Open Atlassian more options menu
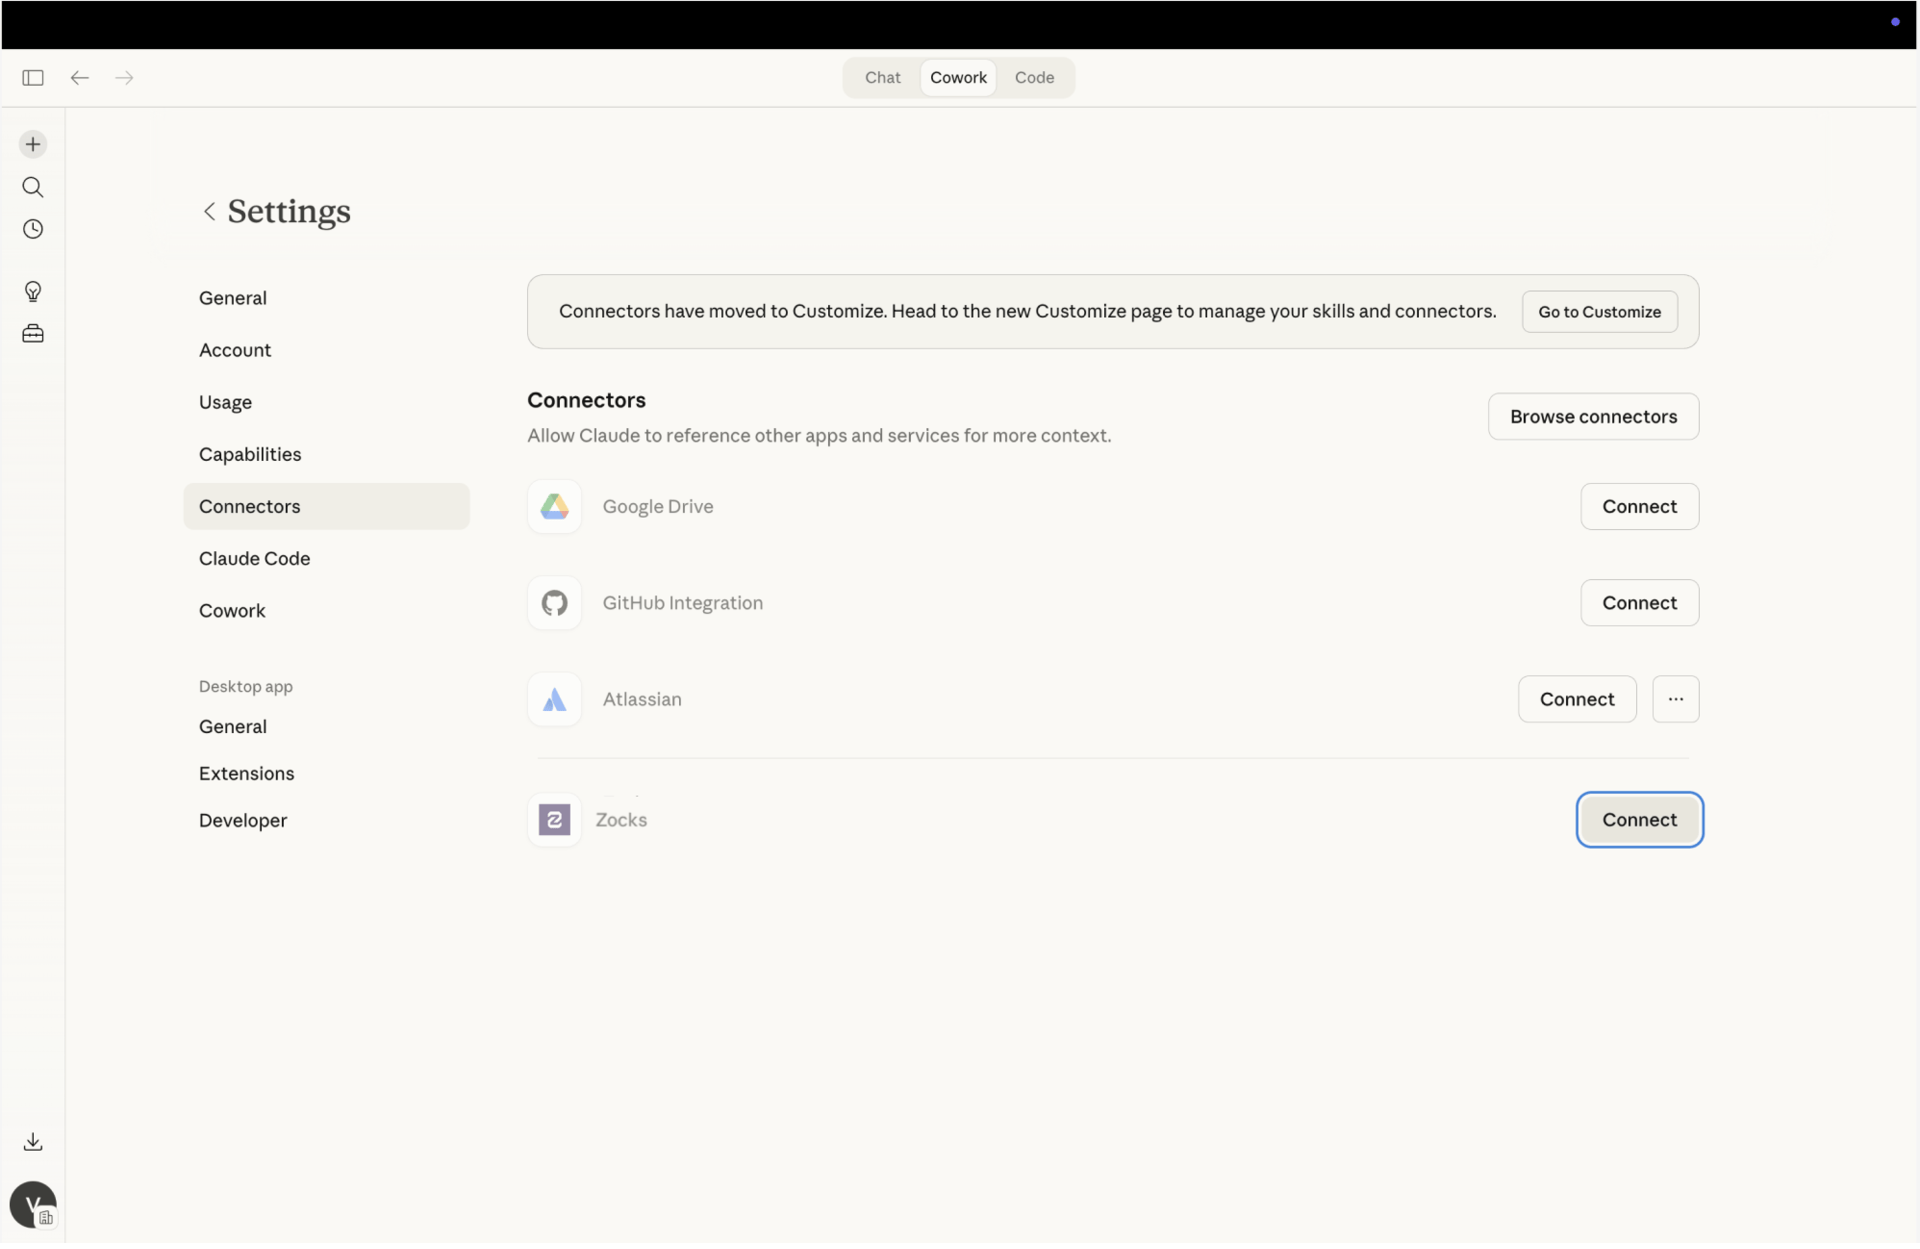Viewport: 1920px width, 1249px height. (x=1675, y=699)
